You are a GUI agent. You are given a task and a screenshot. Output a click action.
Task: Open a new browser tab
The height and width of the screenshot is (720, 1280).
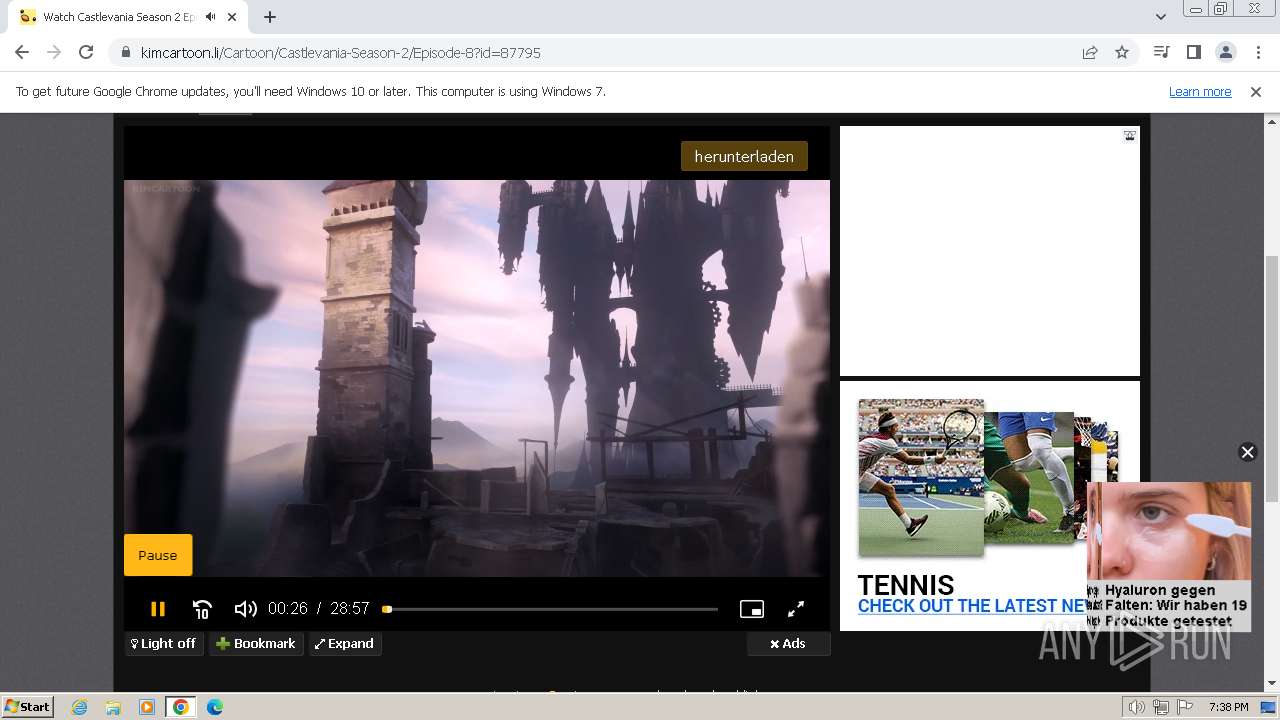point(270,17)
